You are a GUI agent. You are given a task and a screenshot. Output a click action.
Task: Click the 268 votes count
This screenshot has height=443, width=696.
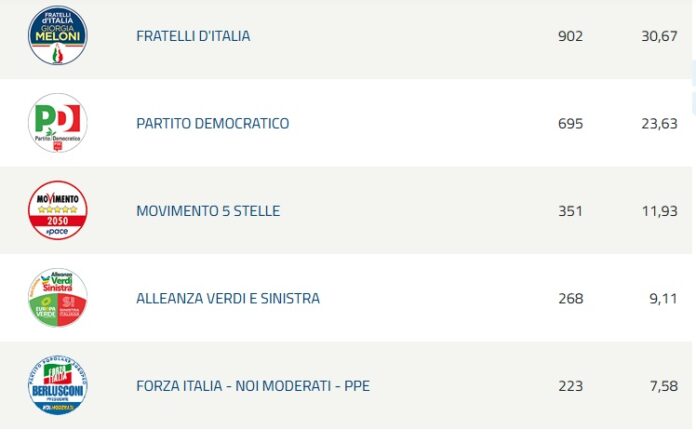pos(570,298)
